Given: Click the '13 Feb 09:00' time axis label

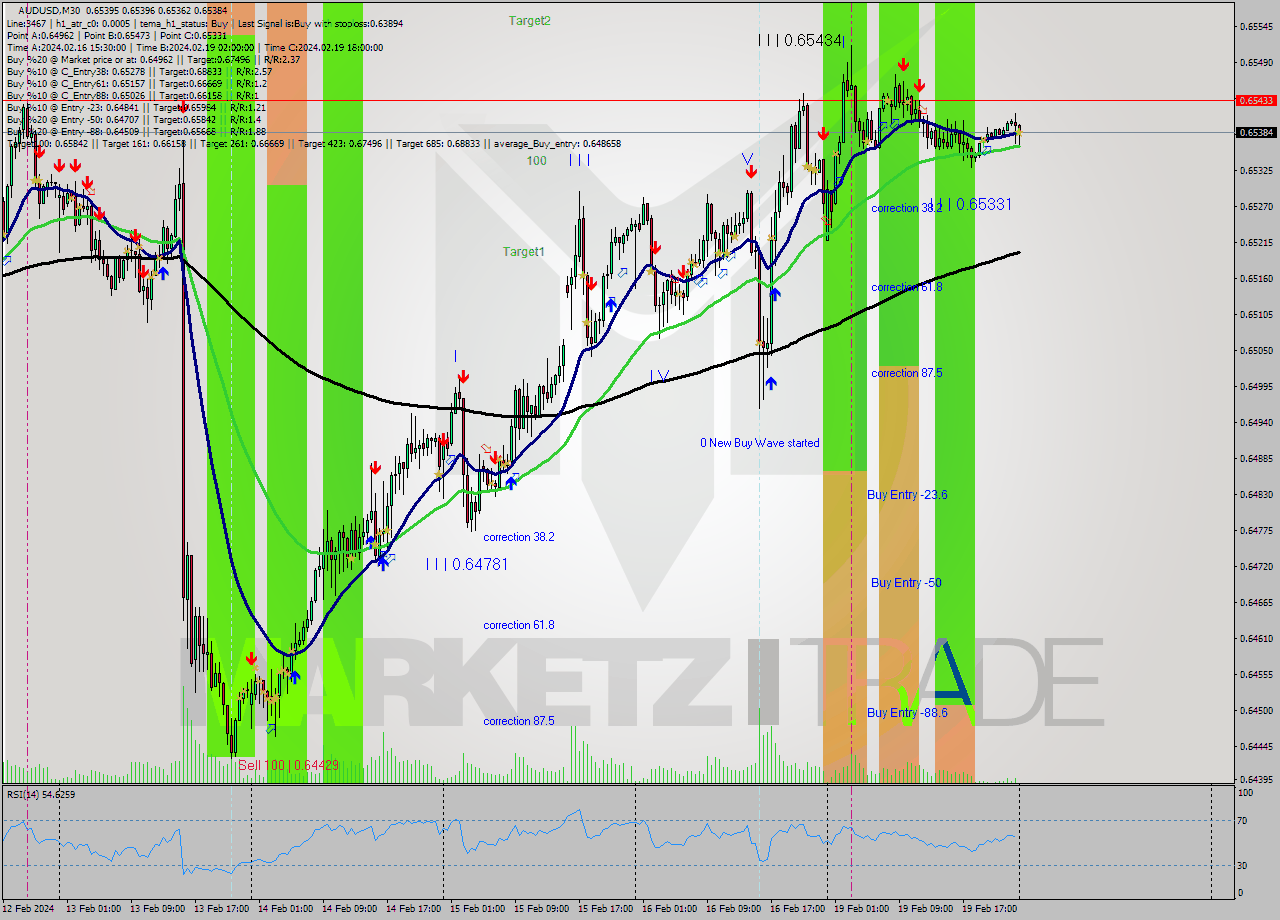Looking at the screenshot, I should pos(159,909).
